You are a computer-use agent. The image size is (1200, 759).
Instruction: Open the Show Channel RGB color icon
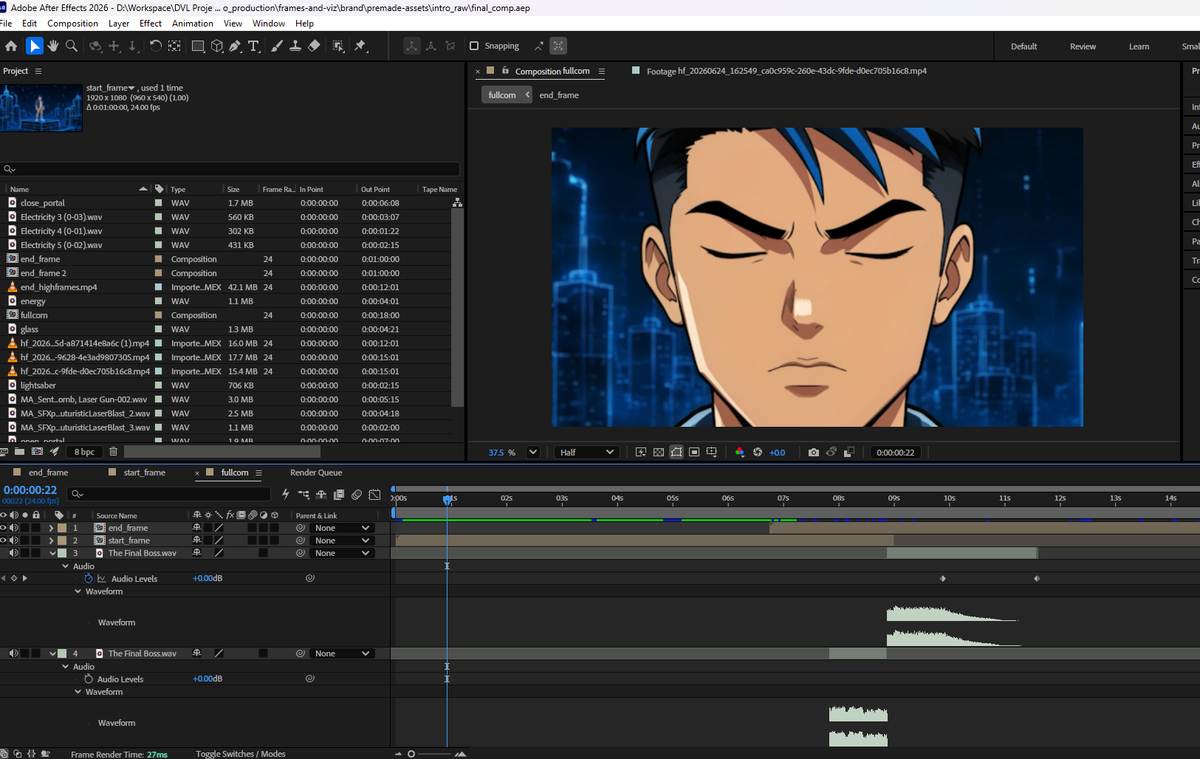point(740,452)
